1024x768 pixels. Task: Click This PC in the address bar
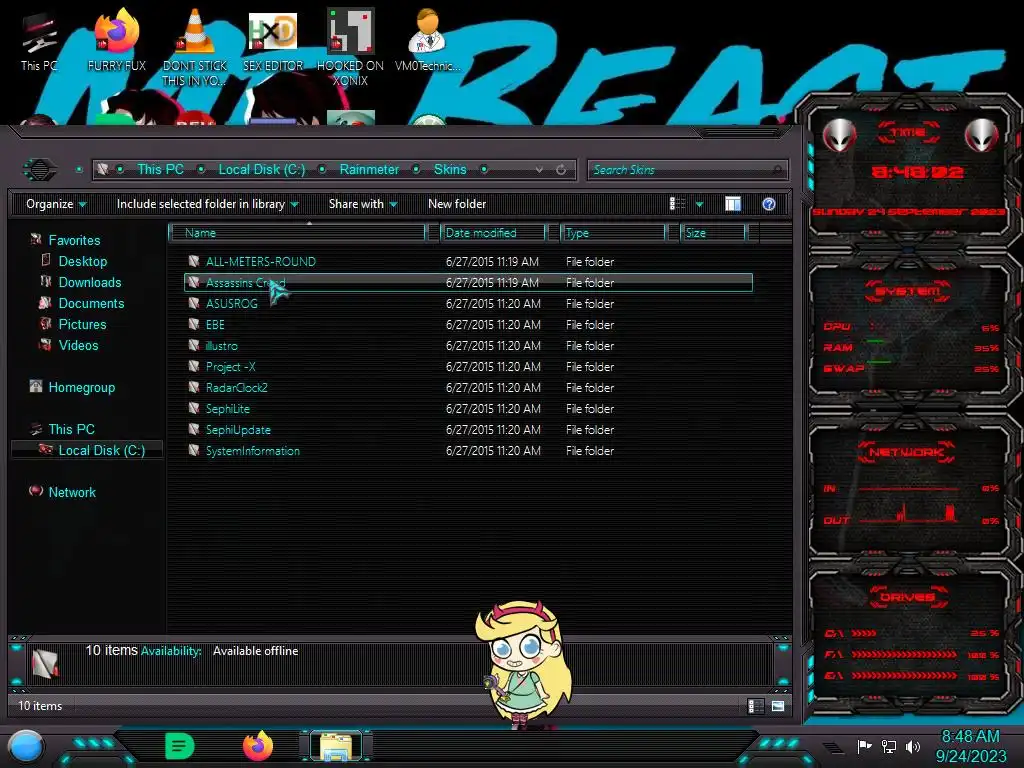coord(160,170)
